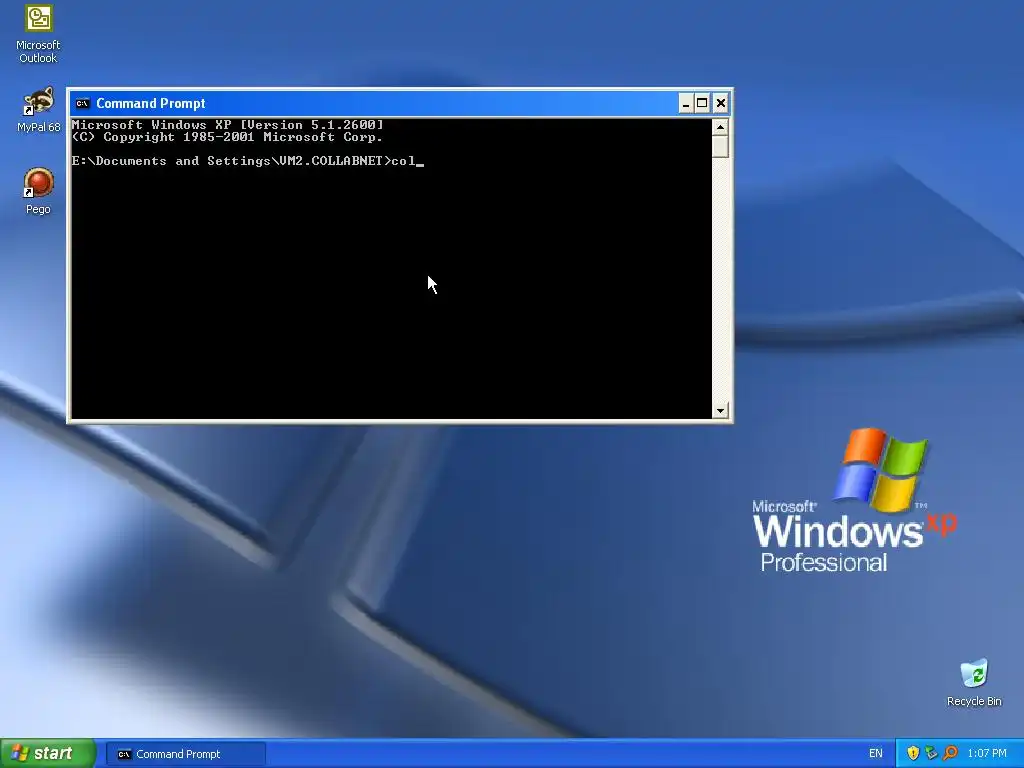Click the orange magnifier tray icon

click(x=950, y=753)
